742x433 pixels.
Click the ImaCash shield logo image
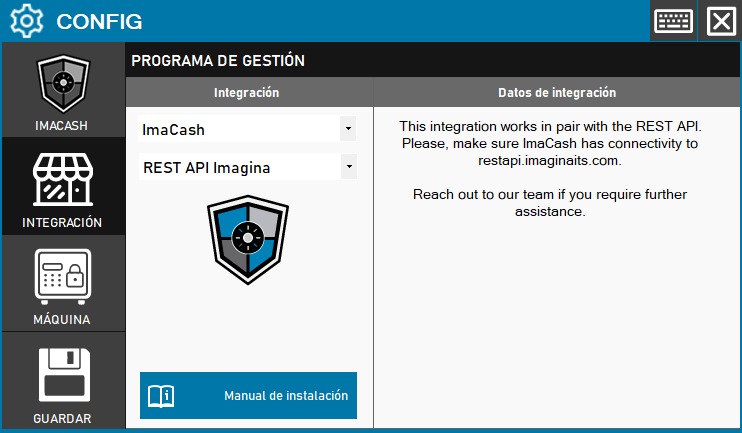[247, 241]
